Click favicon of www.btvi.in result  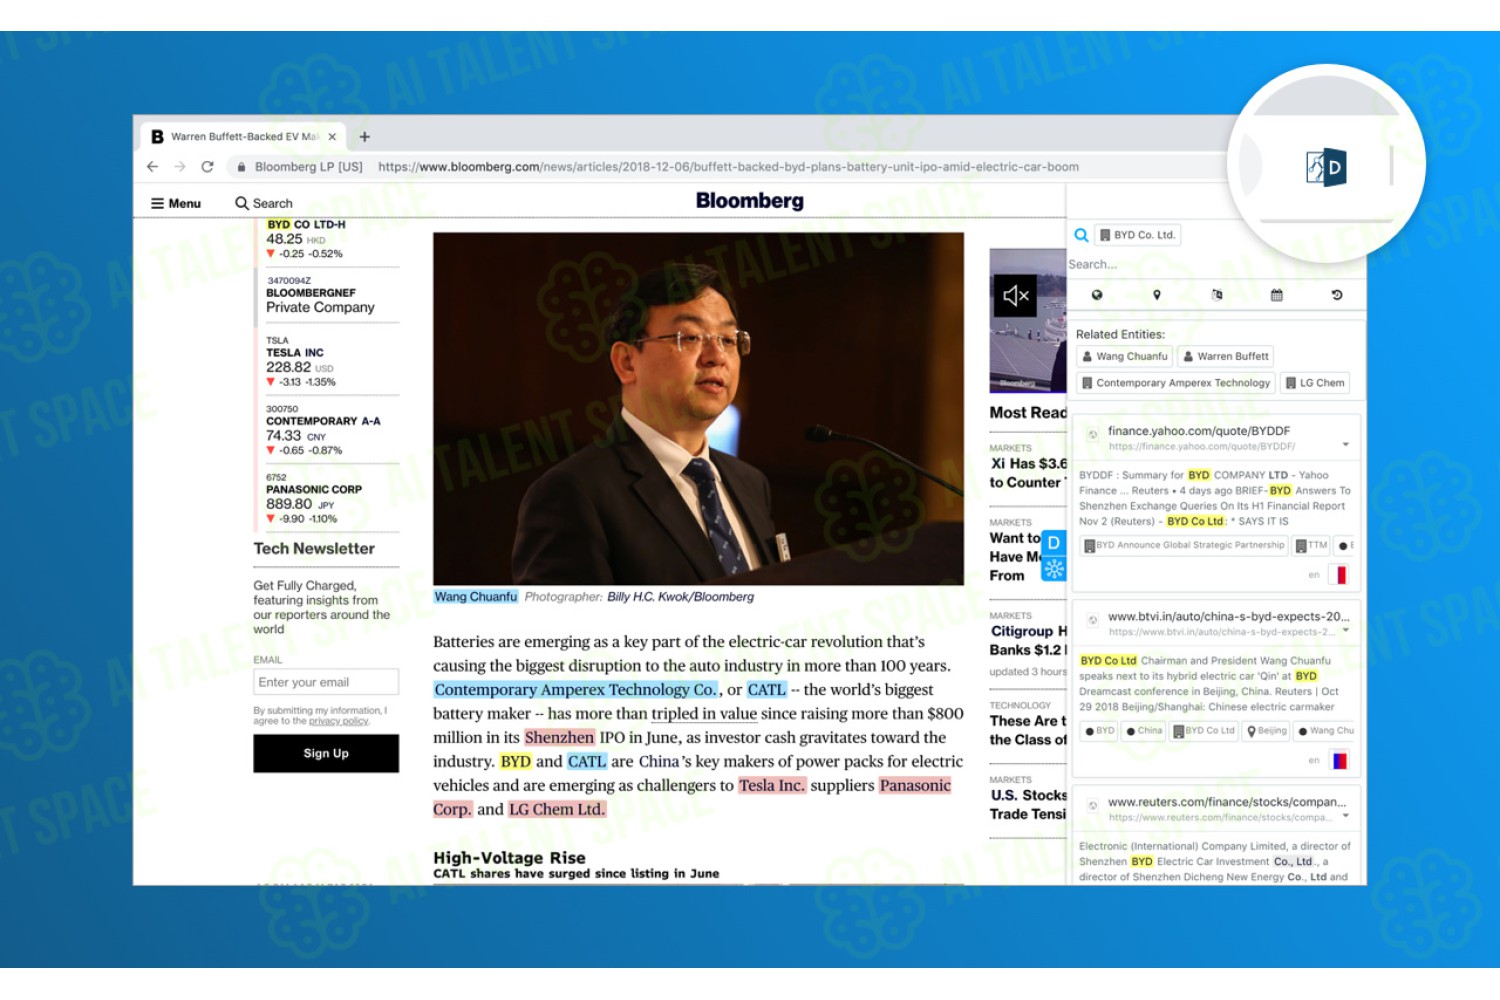[x=1093, y=620]
